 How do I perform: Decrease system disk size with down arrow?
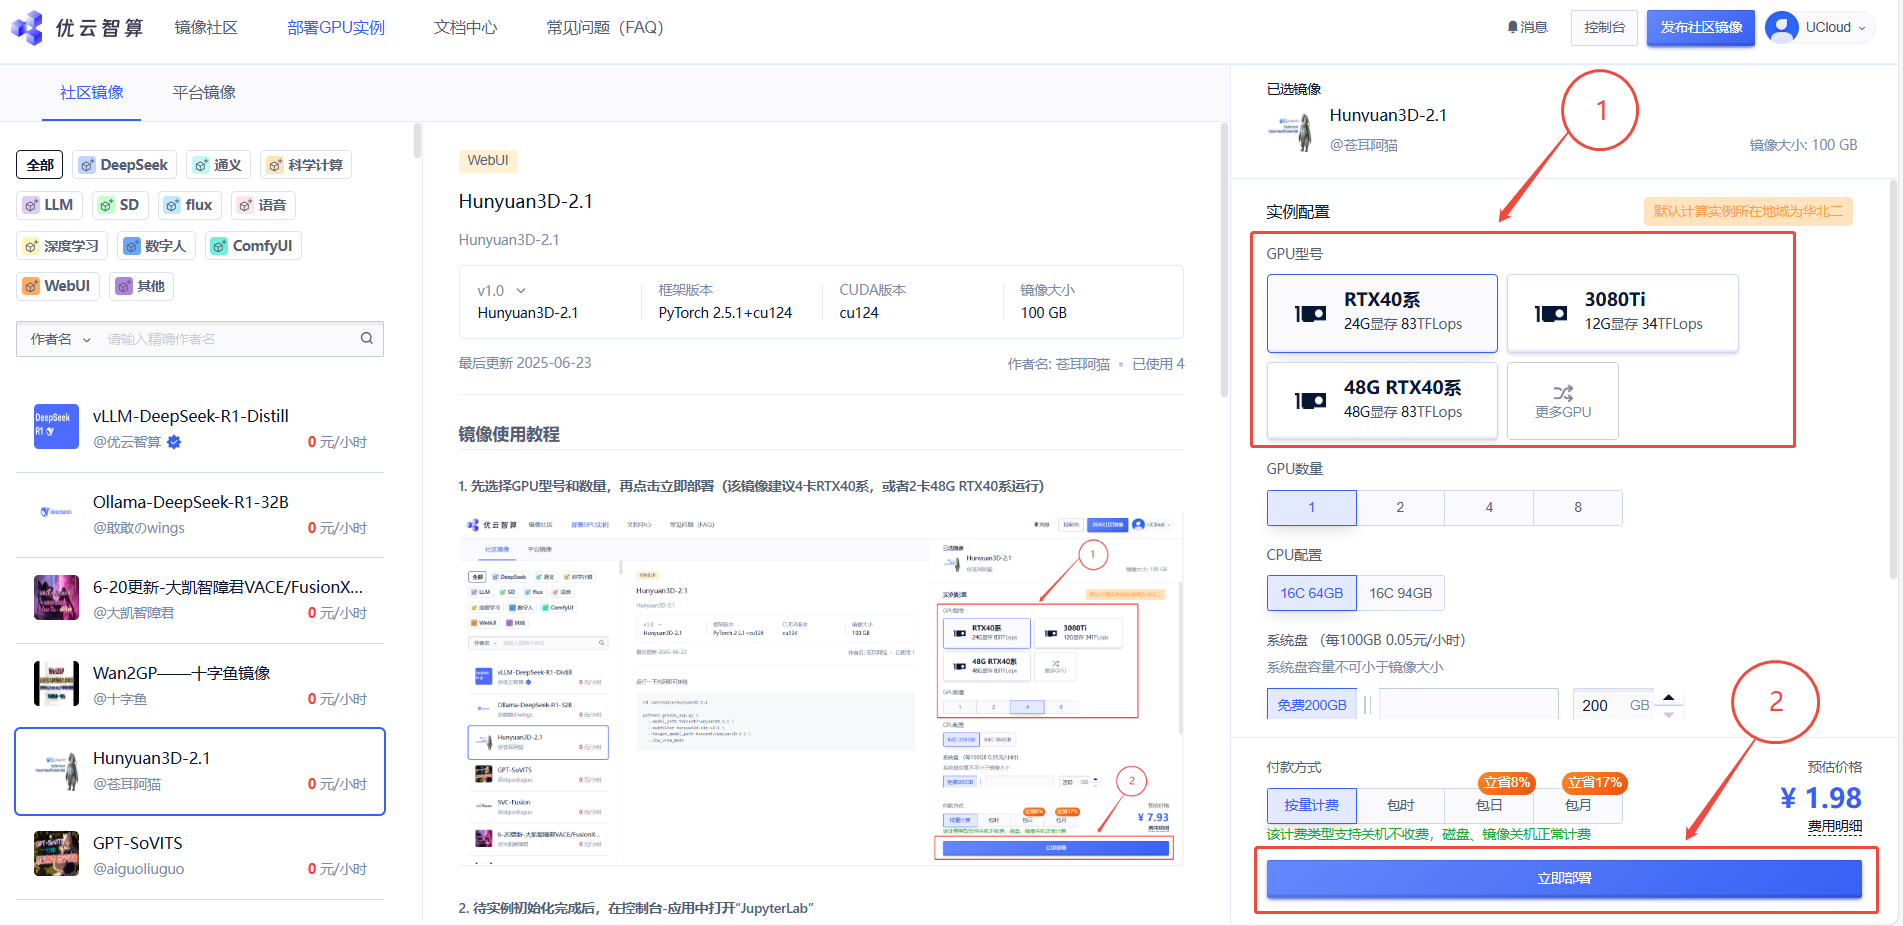1668,714
